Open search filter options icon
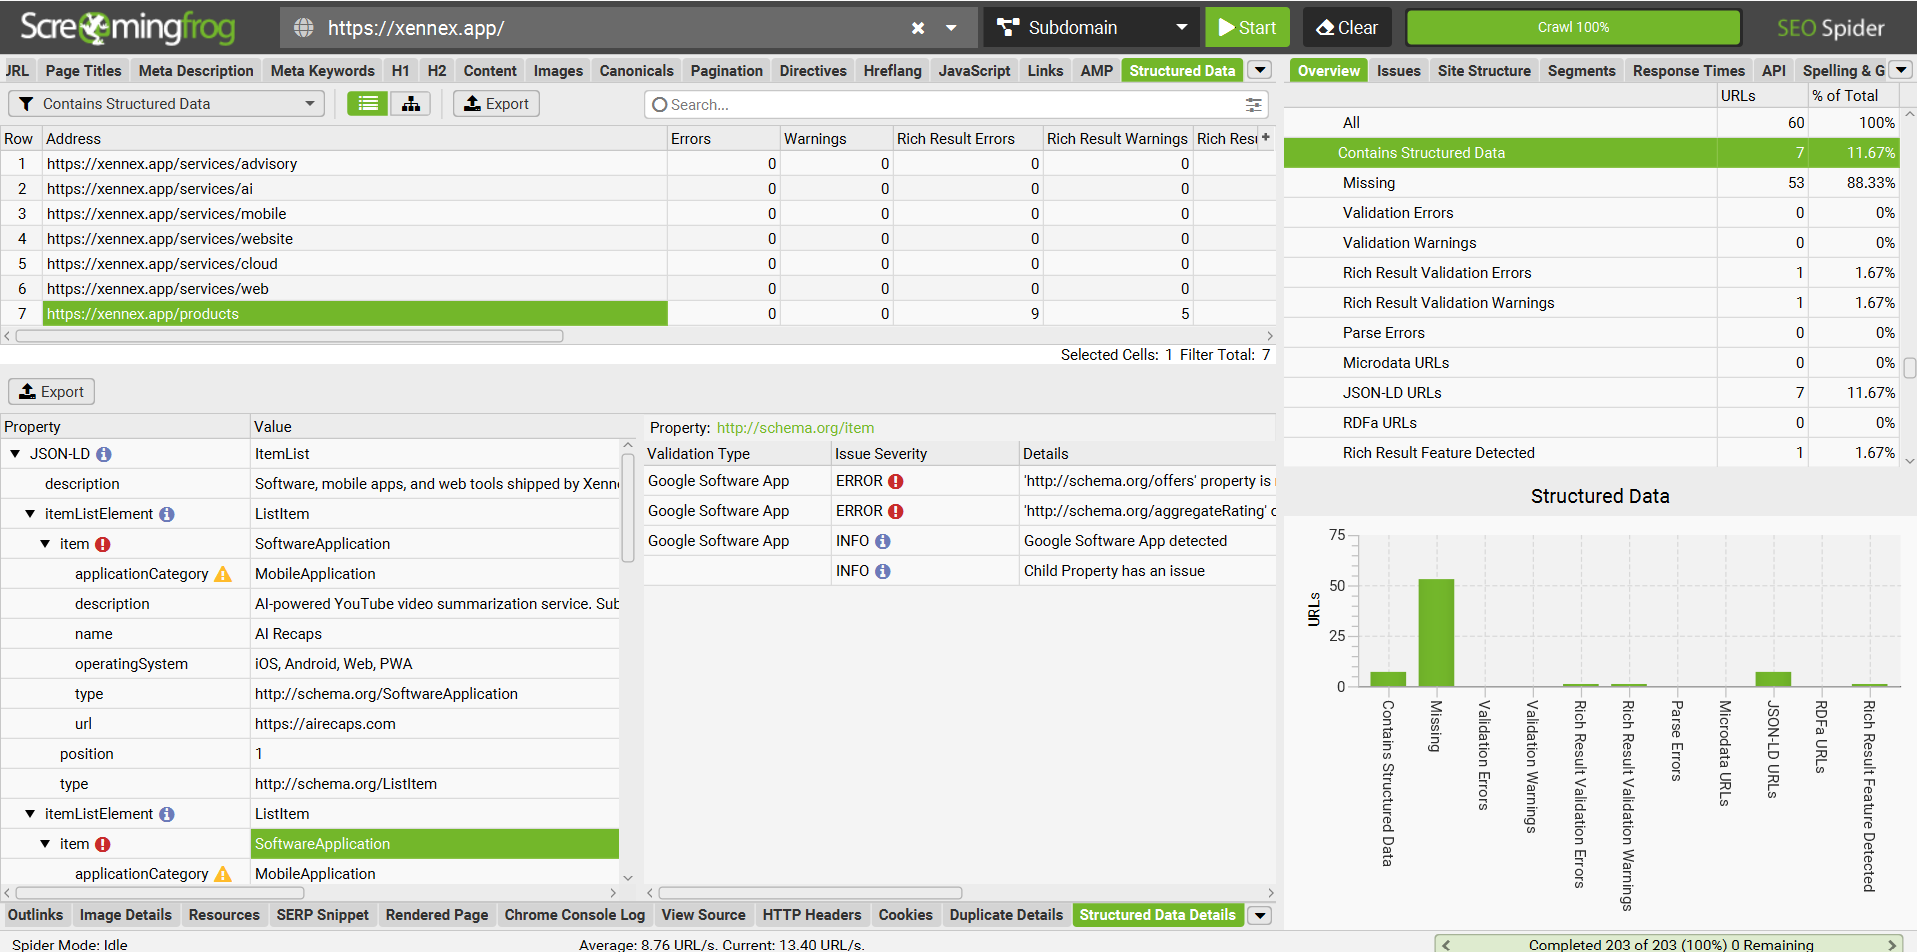1917x952 pixels. [x=1253, y=105]
